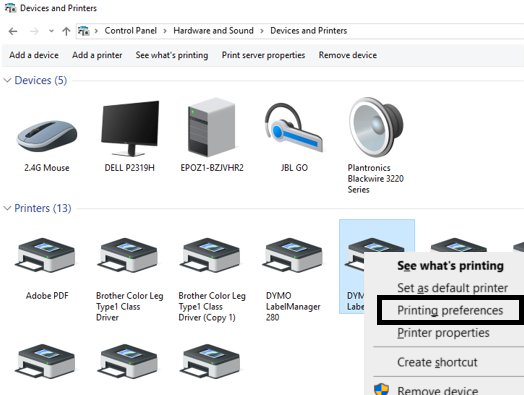Image resolution: width=524 pixels, height=395 pixels.
Task: Open Print server properties
Action: tap(263, 55)
